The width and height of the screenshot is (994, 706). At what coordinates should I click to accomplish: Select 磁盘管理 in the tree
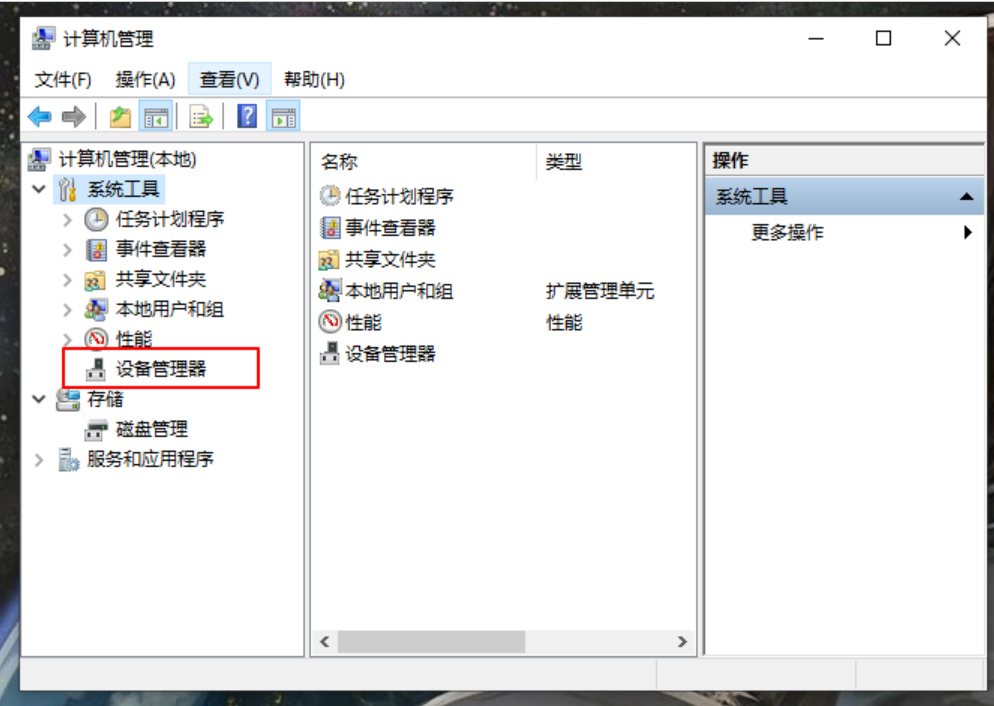click(152, 429)
